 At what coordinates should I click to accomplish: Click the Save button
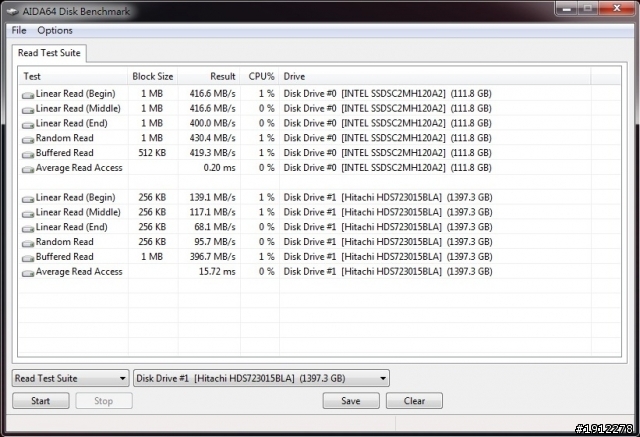pyautogui.click(x=351, y=401)
